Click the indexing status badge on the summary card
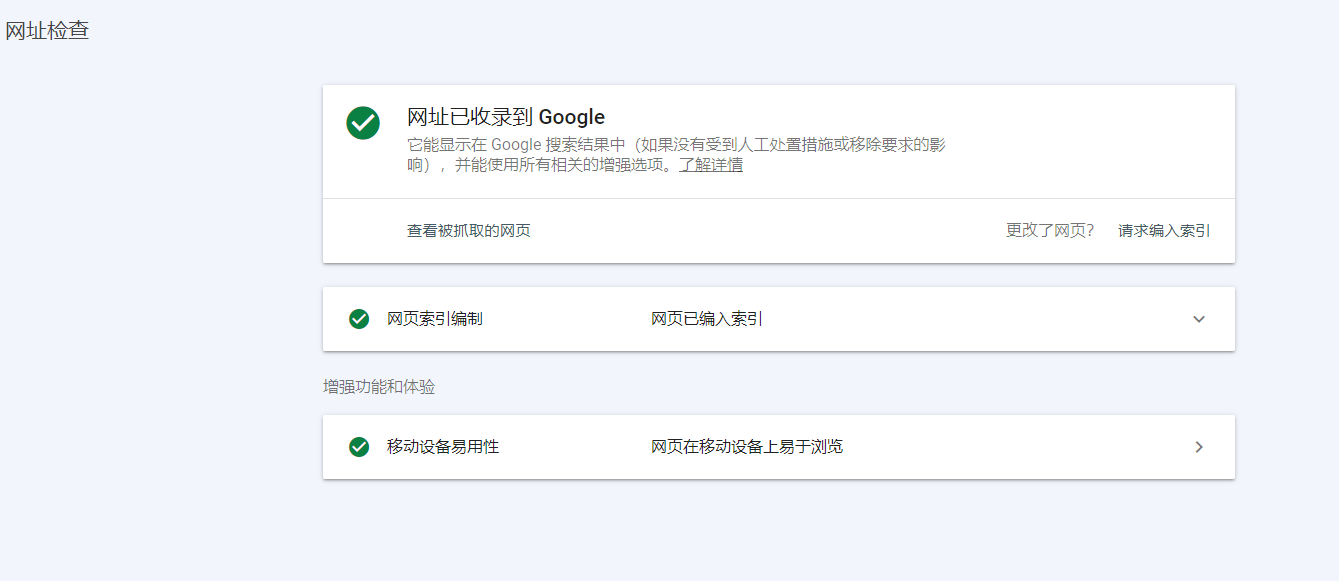Screen dimensions: 1339x581 tap(362, 124)
